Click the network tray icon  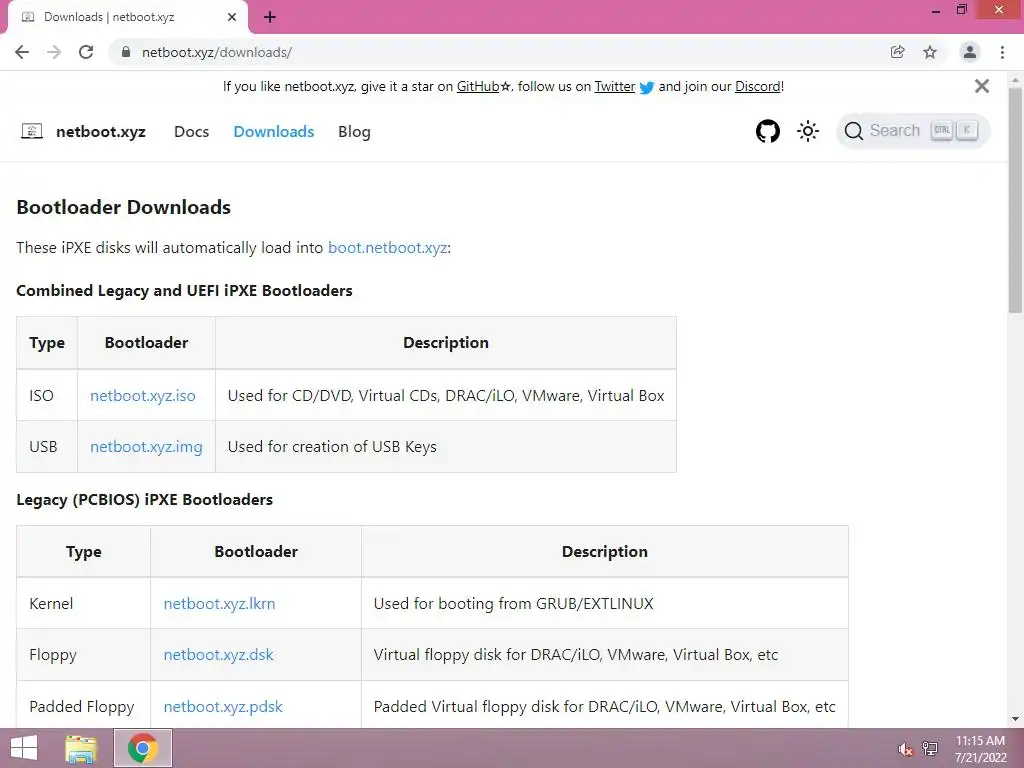click(x=930, y=749)
